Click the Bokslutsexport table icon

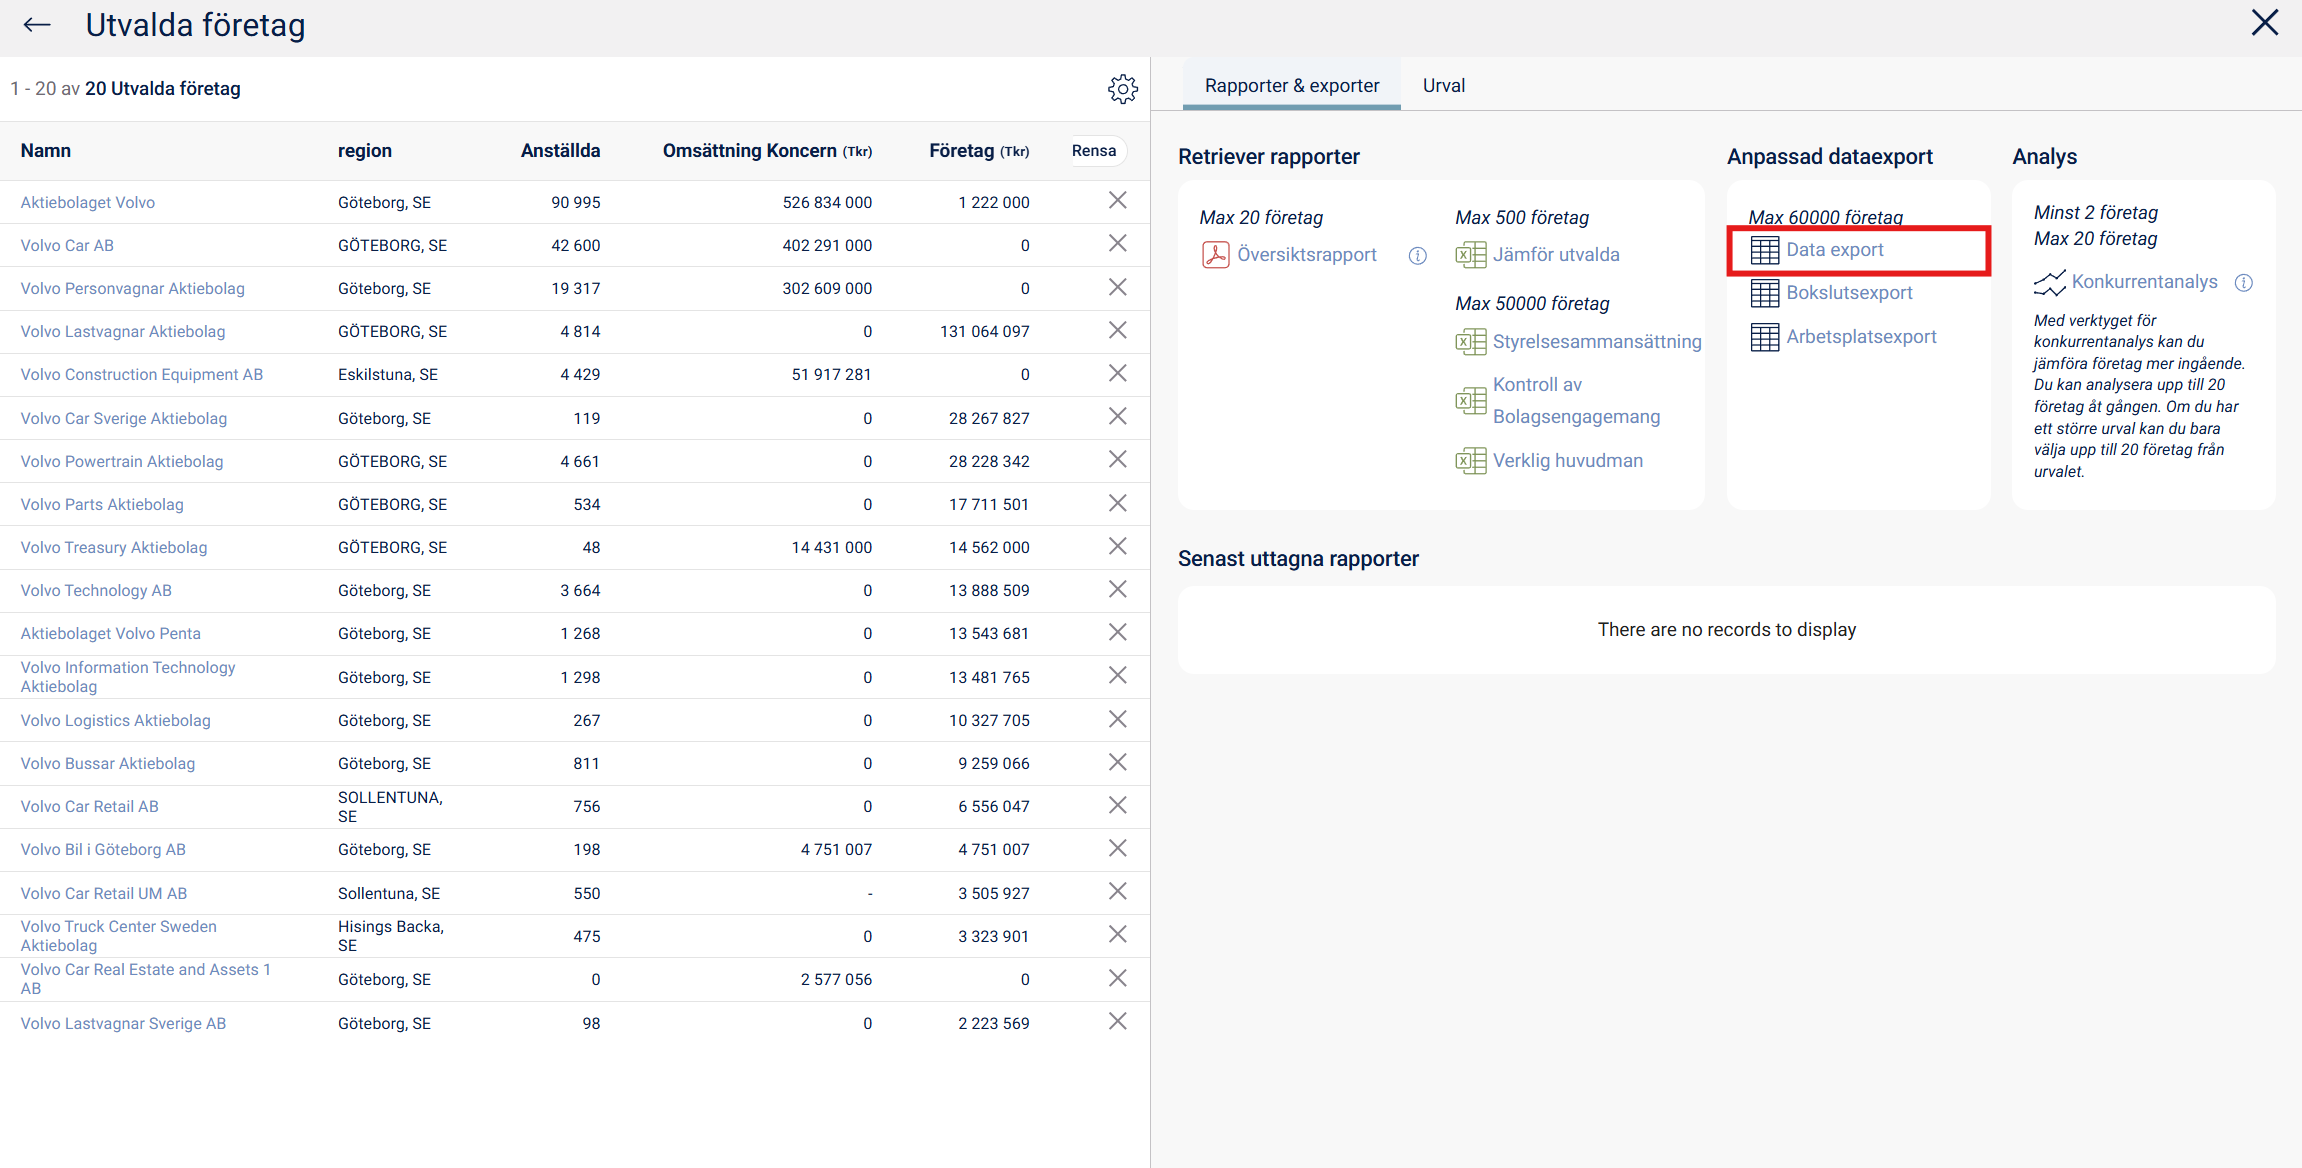[1764, 293]
